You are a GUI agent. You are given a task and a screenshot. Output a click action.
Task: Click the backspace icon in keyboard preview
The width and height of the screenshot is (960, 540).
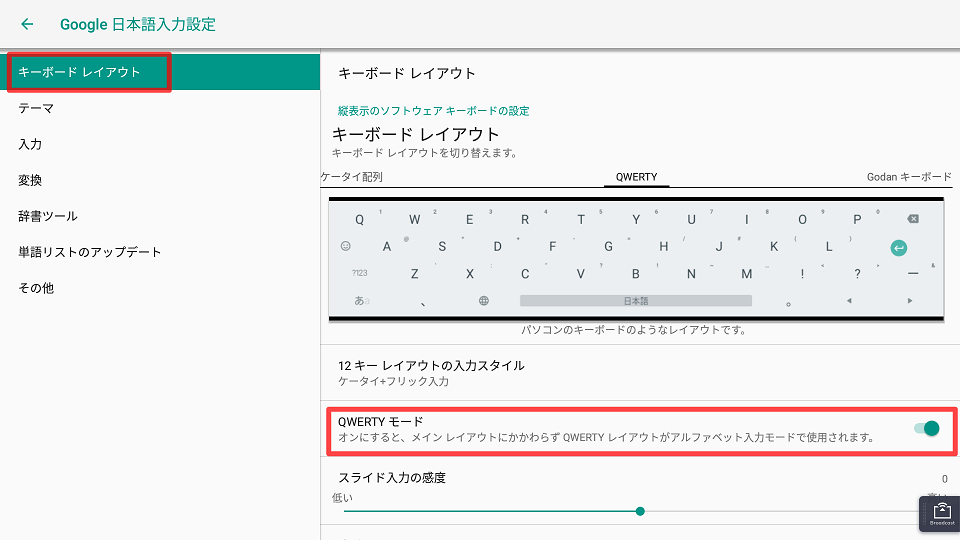(x=912, y=219)
